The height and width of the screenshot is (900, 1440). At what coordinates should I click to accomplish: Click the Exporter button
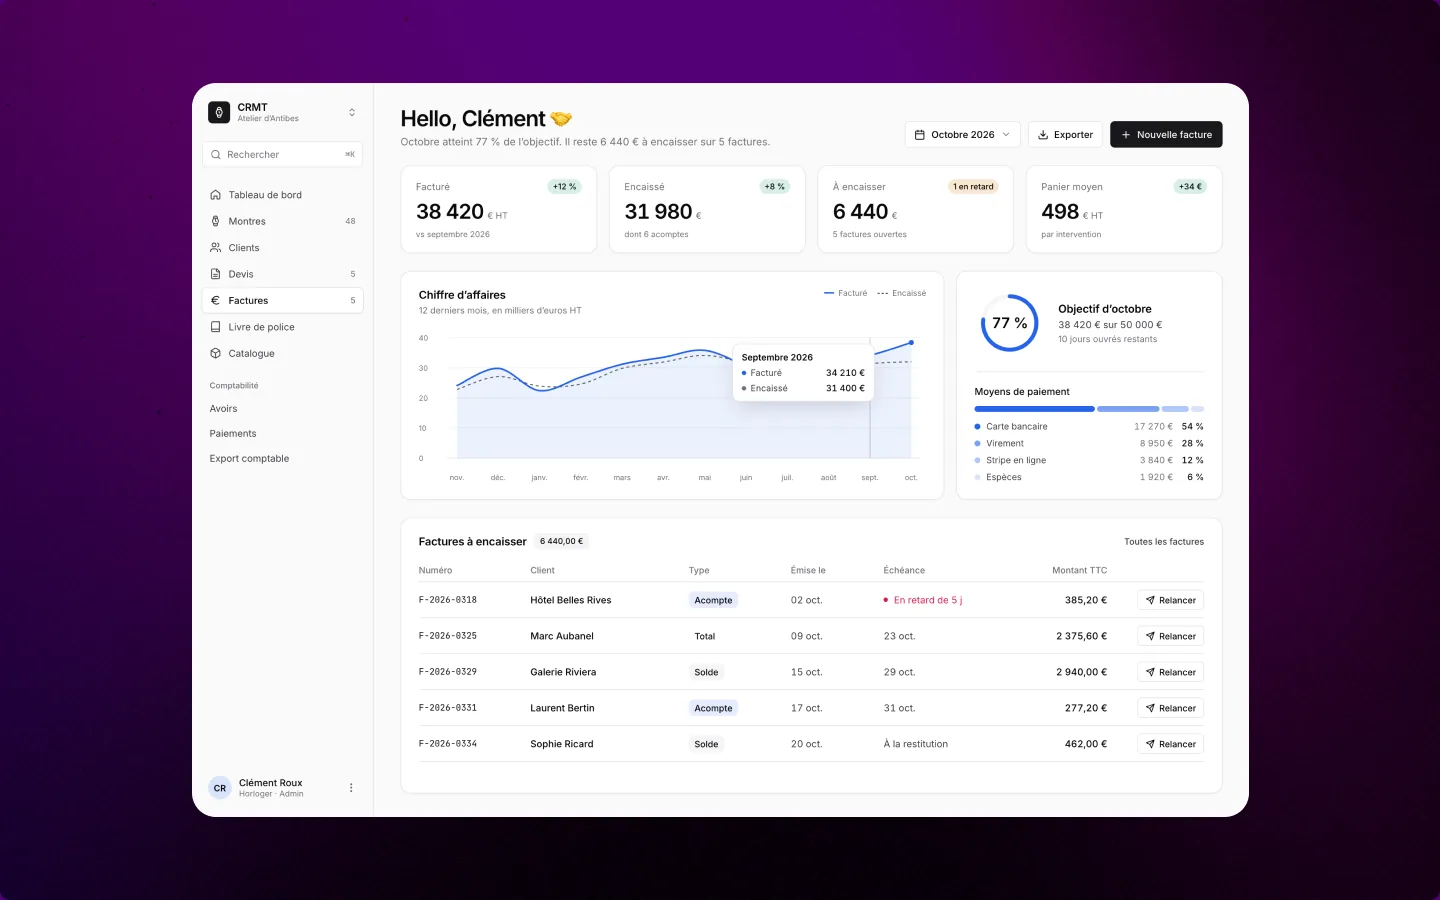1065,135
